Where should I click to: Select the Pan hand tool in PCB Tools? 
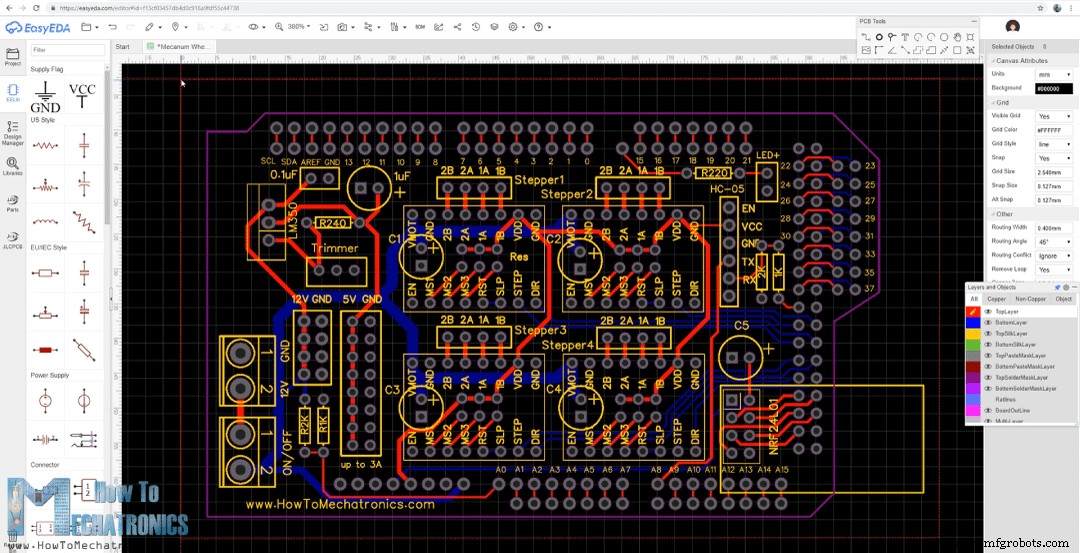(x=957, y=37)
